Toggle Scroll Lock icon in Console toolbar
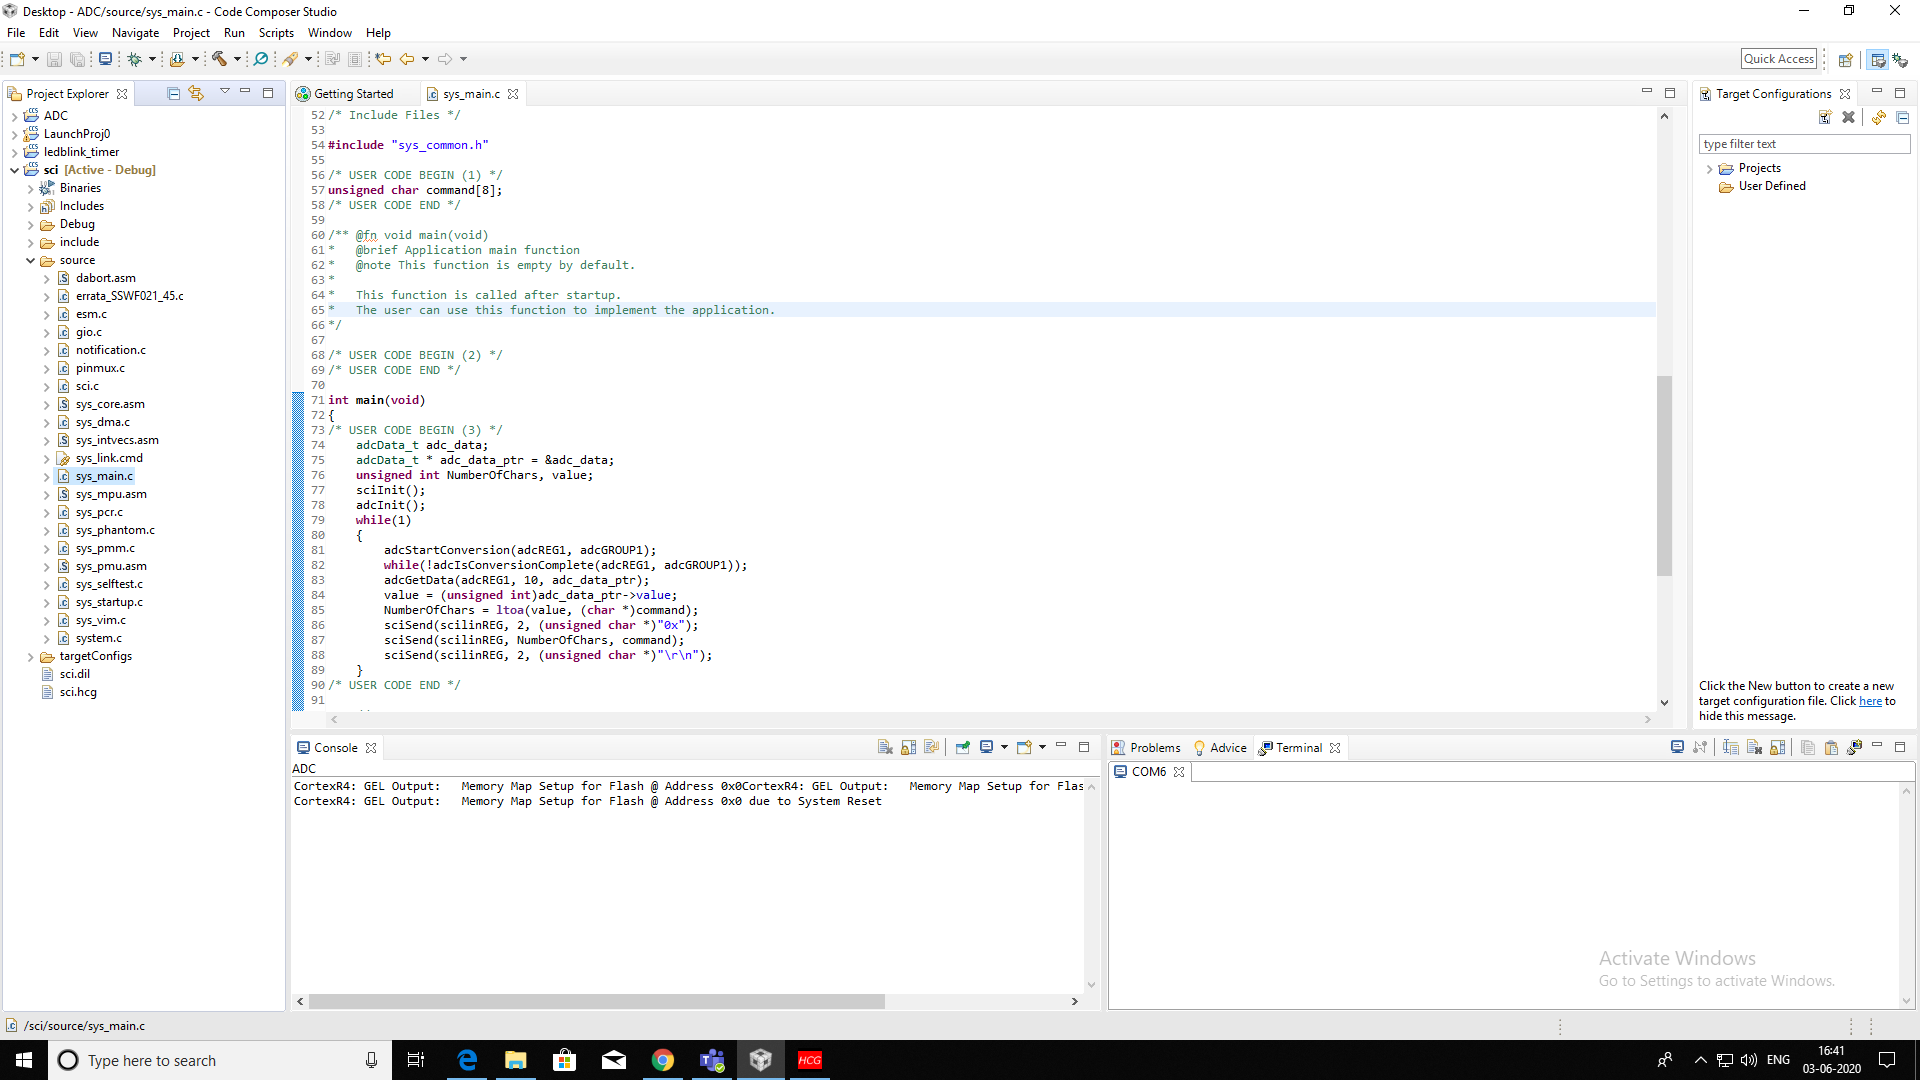Image resolution: width=1920 pixels, height=1080 pixels. pos(909,747)
